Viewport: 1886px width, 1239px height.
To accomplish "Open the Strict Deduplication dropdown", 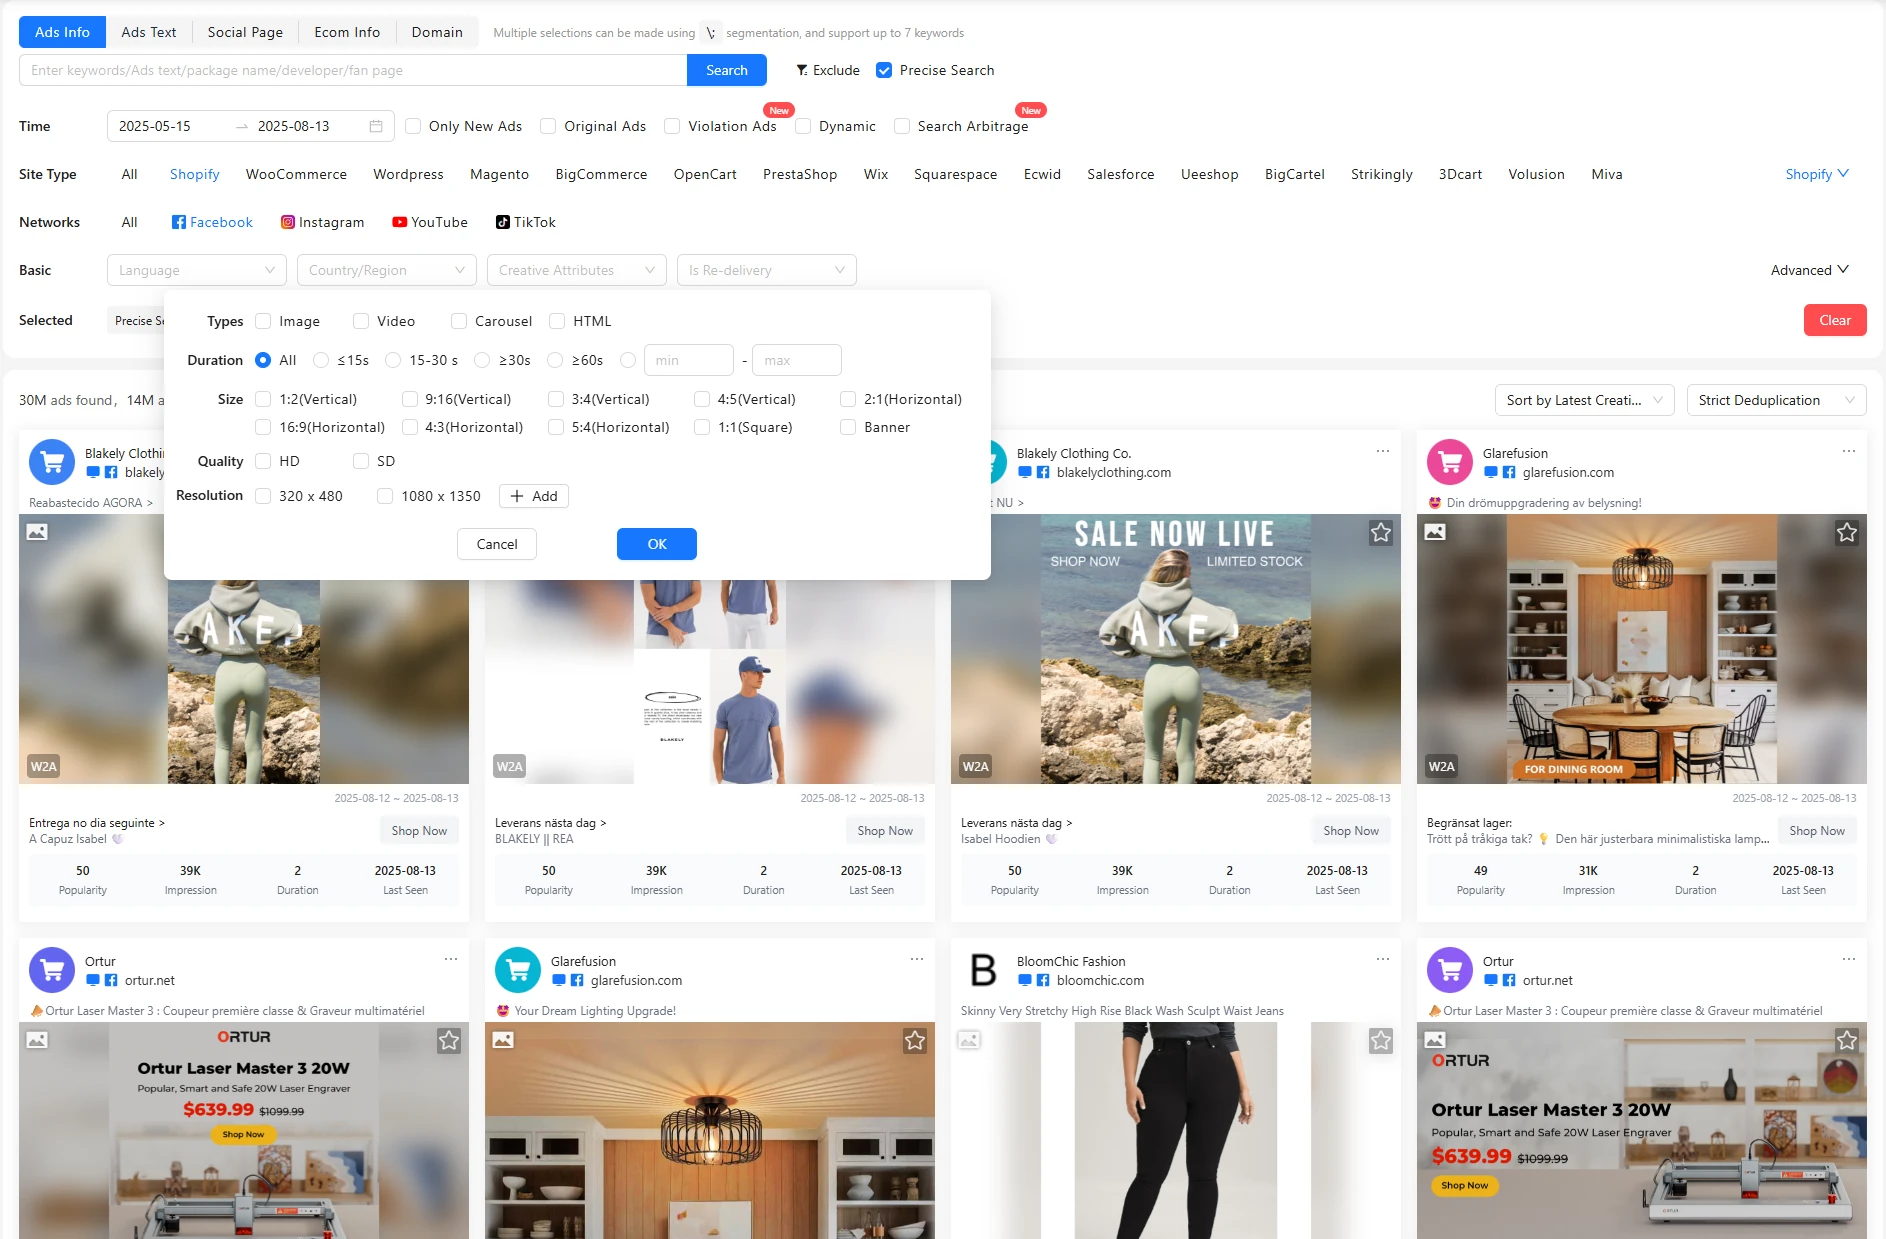I will coord(1775,400).
